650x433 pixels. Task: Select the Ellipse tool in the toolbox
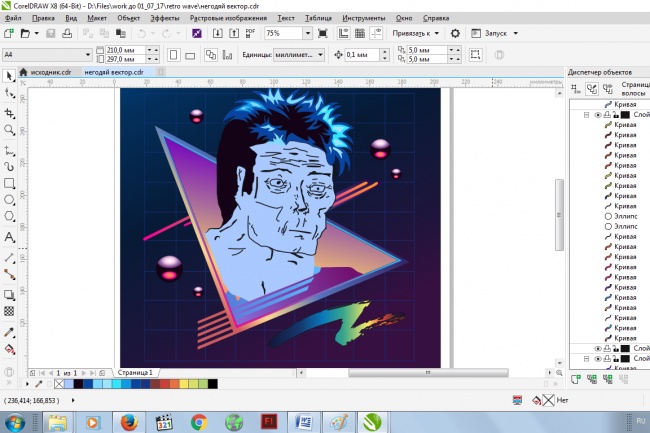tap(9, 200)
